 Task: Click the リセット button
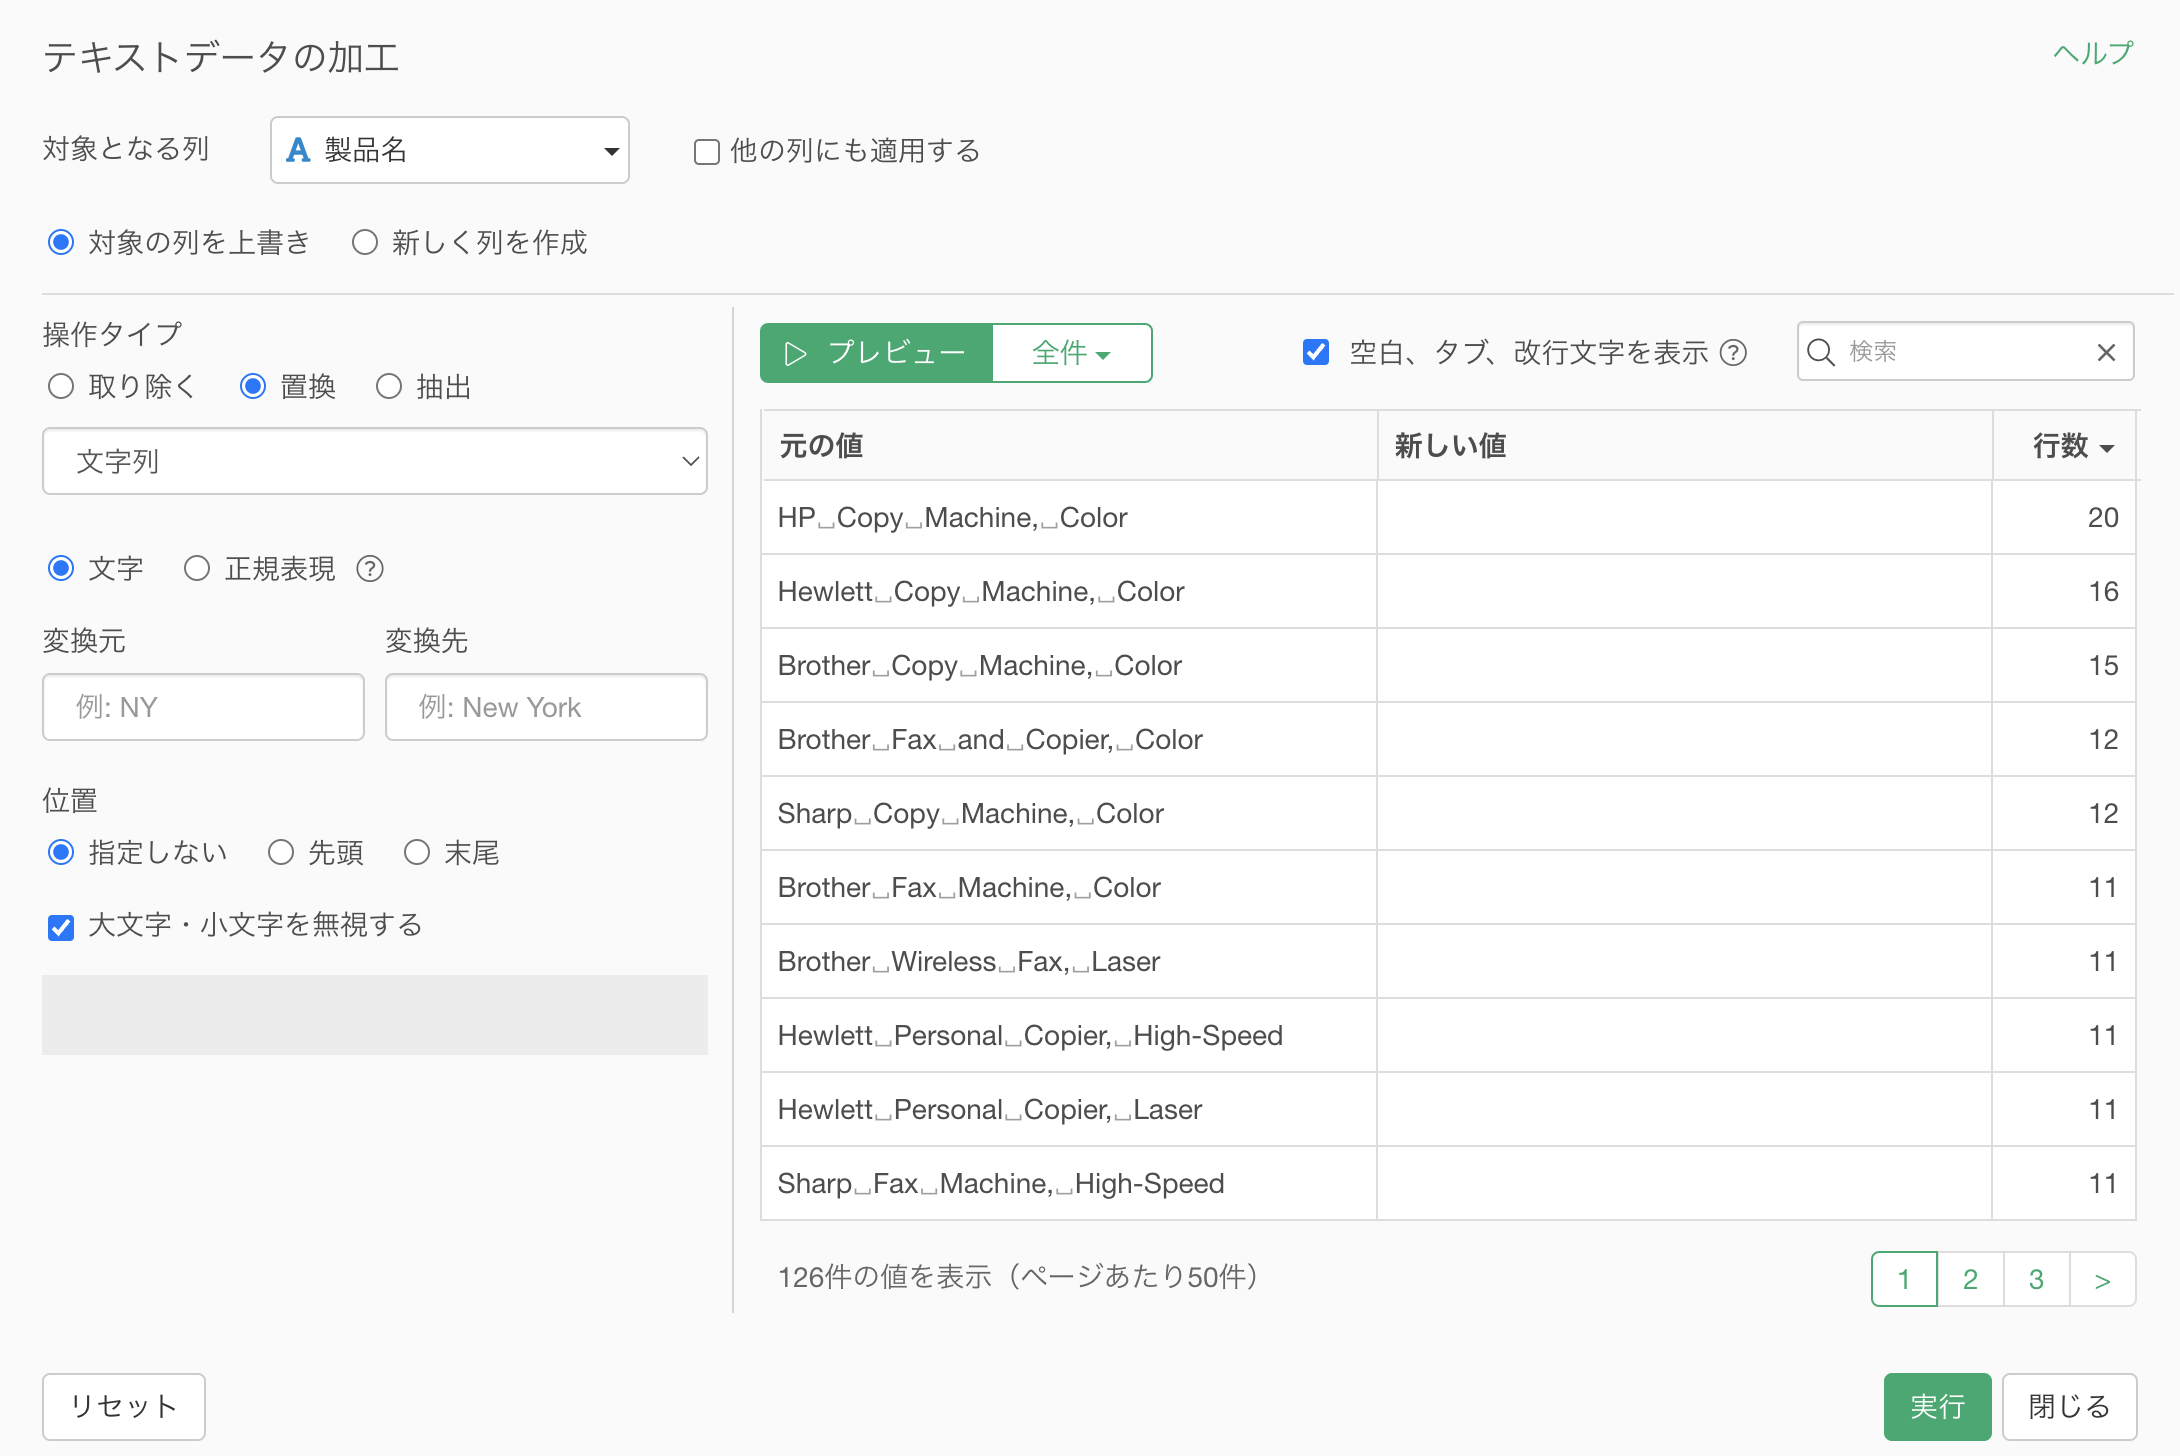coord(124,1406)
